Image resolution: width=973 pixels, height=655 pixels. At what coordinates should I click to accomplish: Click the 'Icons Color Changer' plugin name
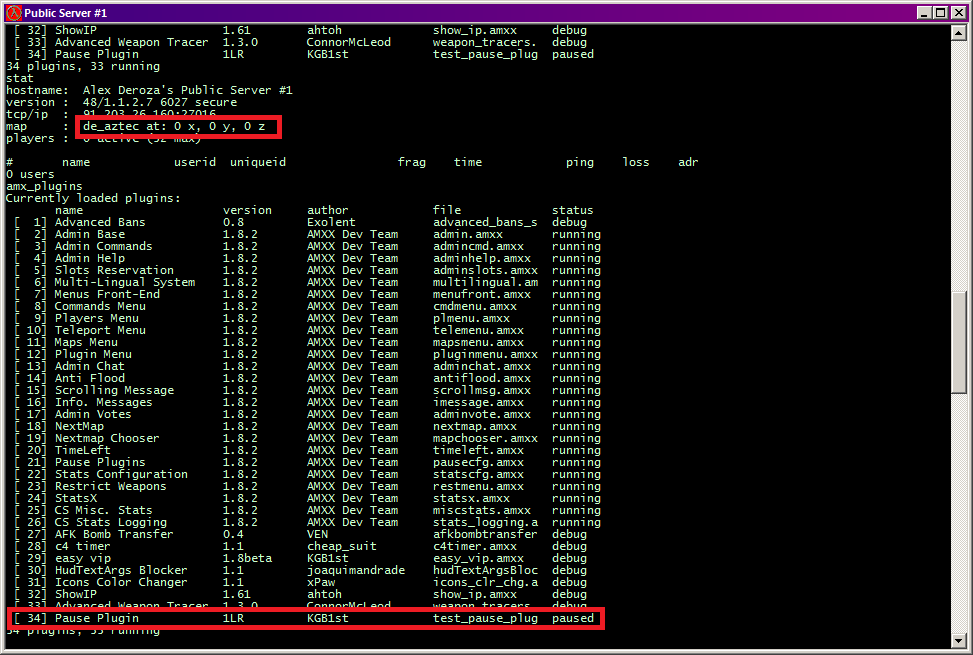pos(121,582)
